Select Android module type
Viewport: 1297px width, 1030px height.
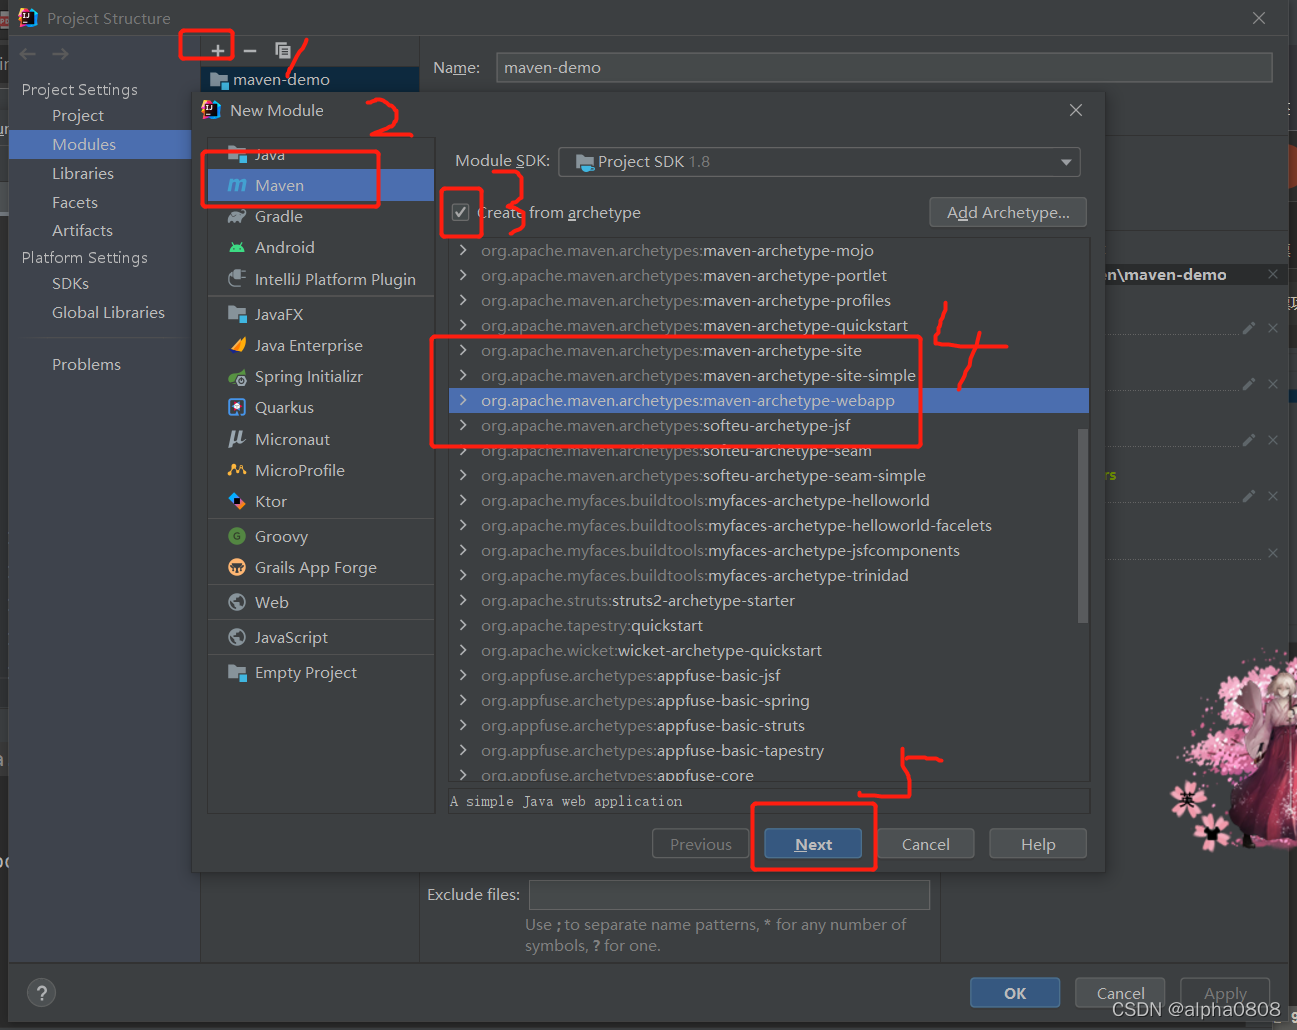pyautogui.click(x=321, y=247)
